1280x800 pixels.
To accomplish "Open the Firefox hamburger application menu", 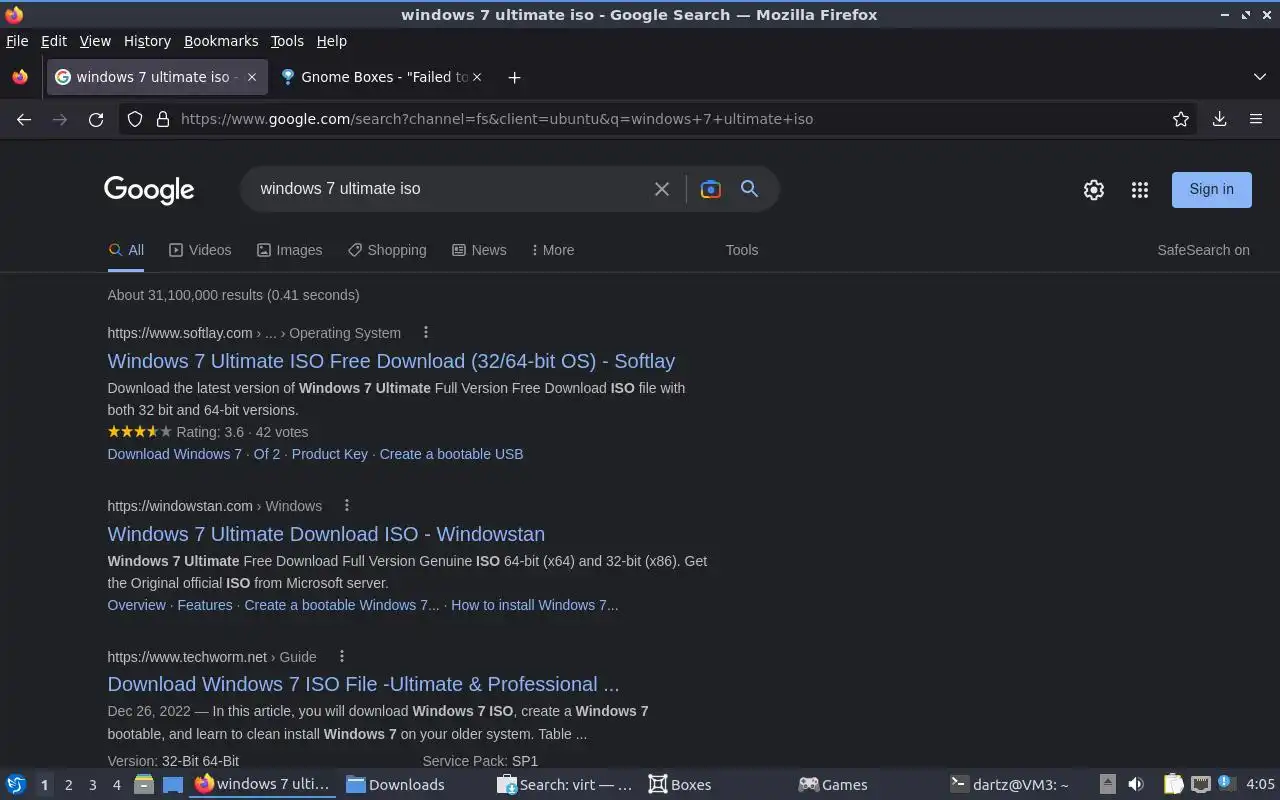I will 1256,119.
